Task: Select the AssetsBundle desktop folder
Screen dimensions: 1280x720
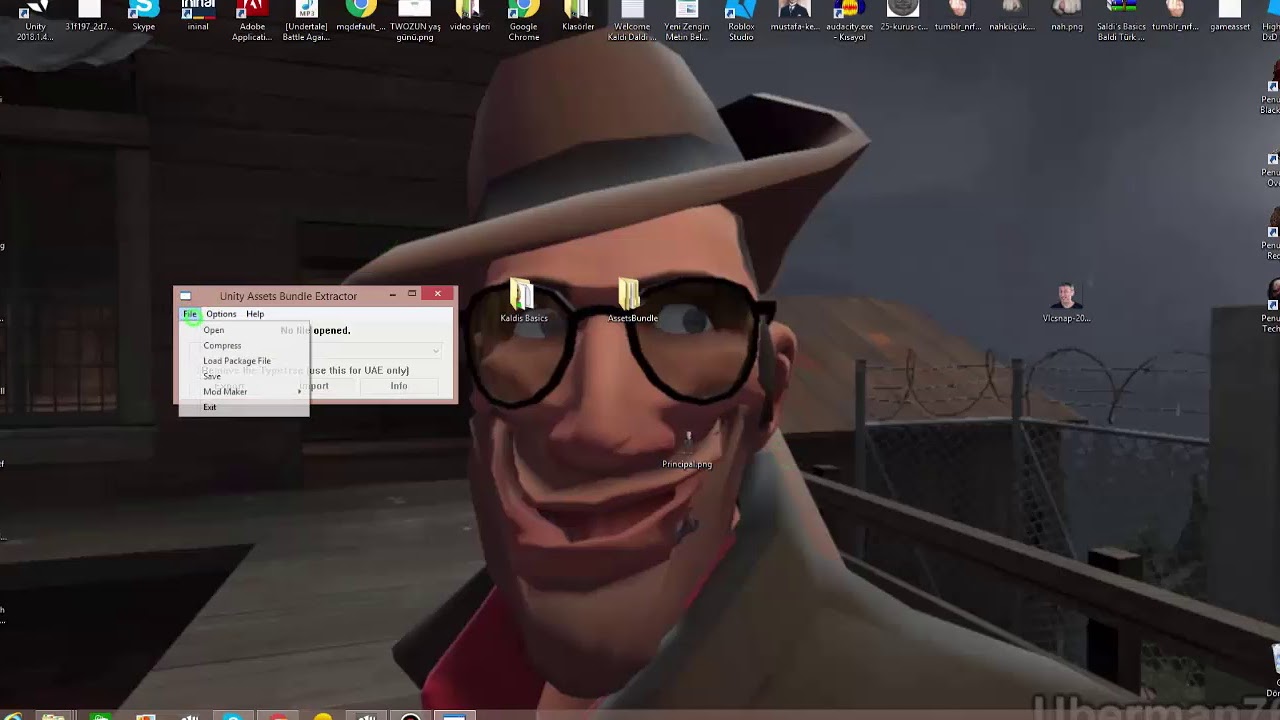Action: pos(632,301)
